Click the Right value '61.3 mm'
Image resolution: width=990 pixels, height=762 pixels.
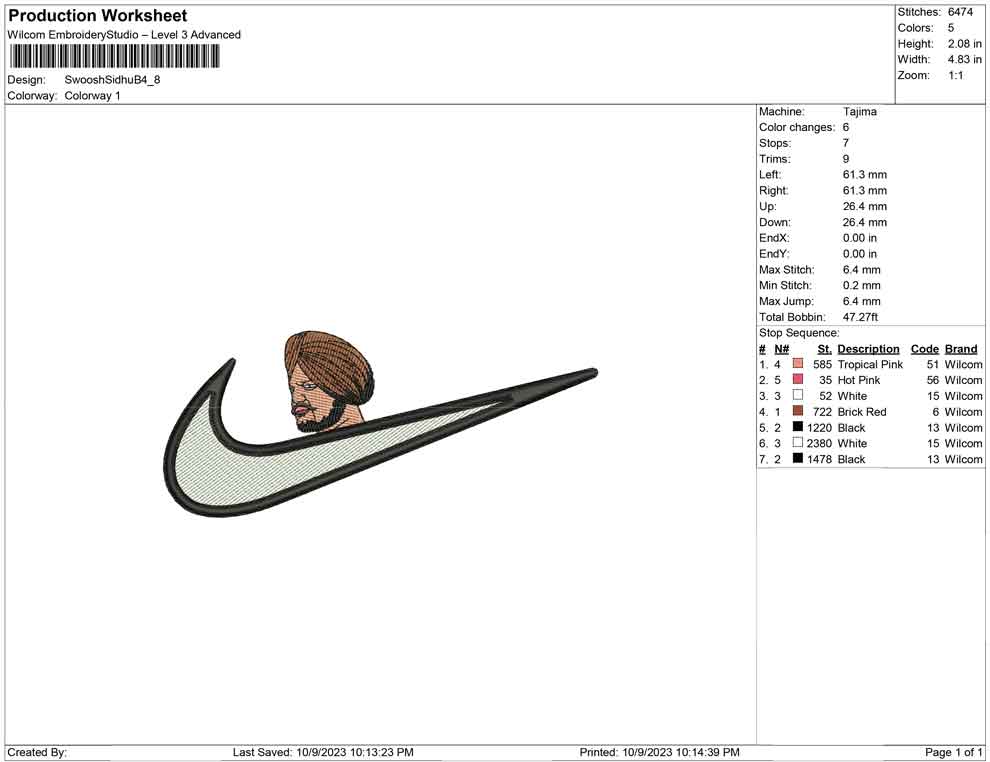click(x=865, y=191)
